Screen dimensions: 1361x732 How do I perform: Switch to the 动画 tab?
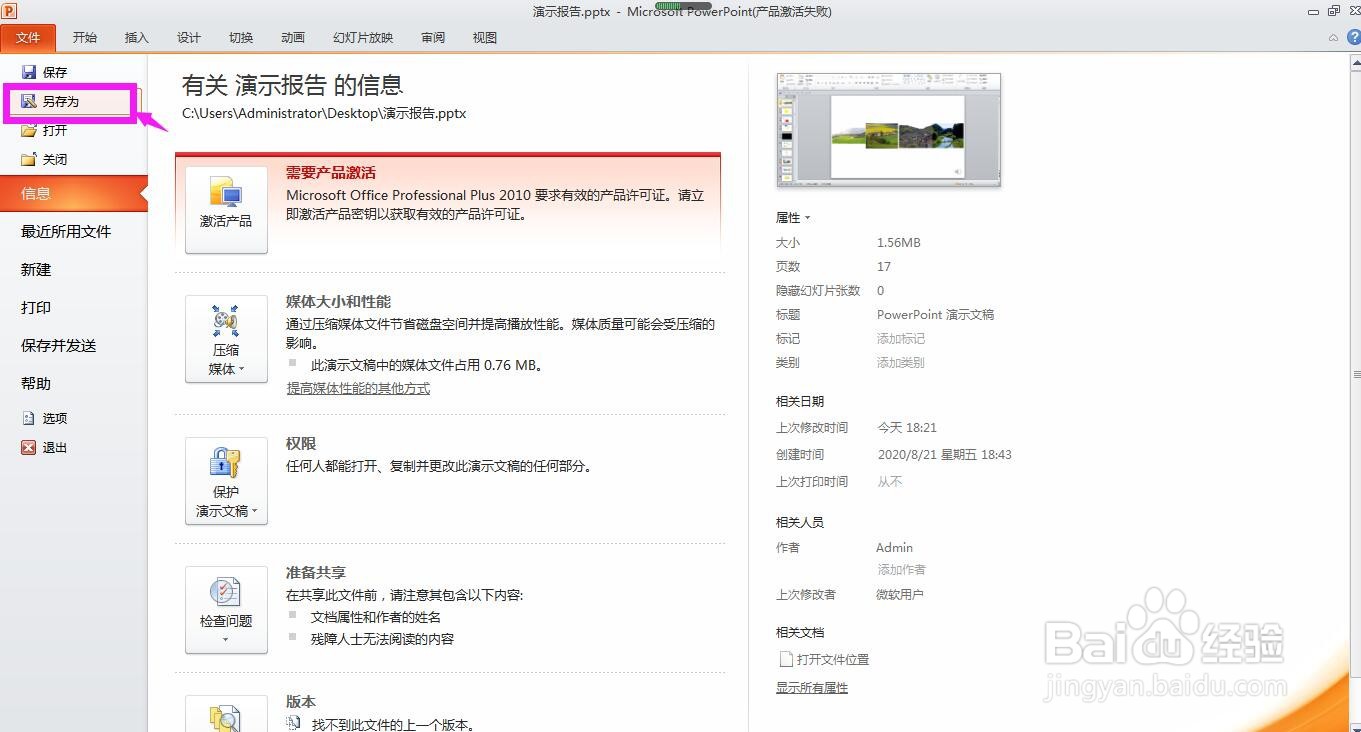[293, 38]
